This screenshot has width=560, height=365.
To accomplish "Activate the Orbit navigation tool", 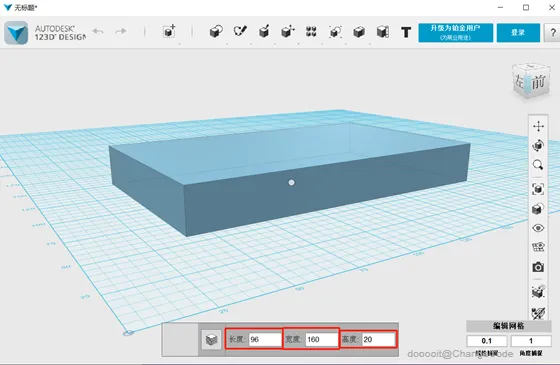I will (x=538, y=145).
